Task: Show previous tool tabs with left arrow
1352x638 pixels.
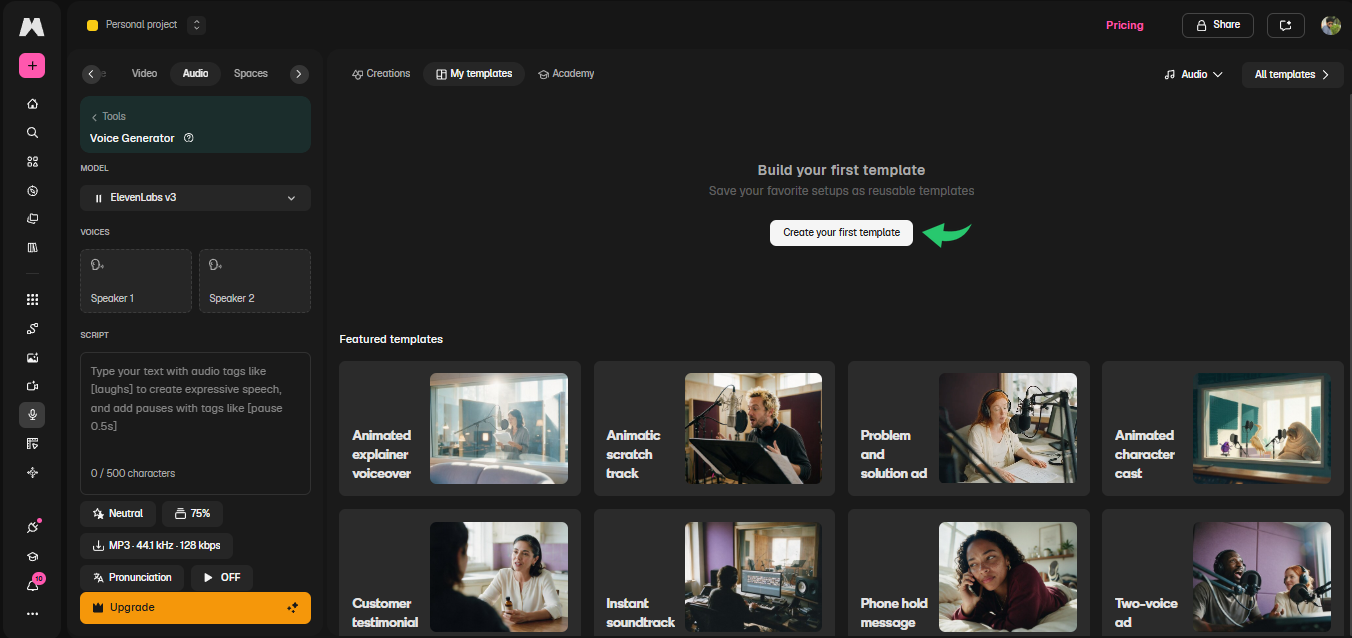Action: [92, 74]
